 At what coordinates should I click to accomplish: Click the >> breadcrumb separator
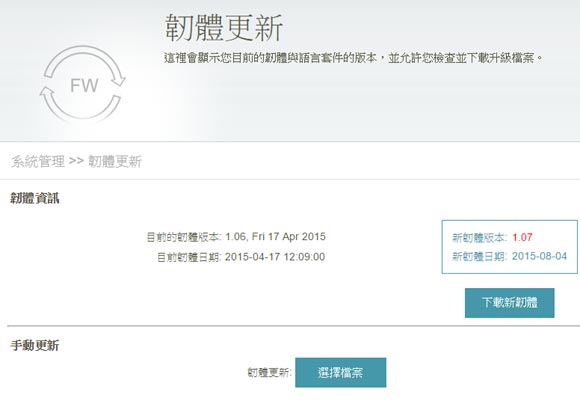76,161
